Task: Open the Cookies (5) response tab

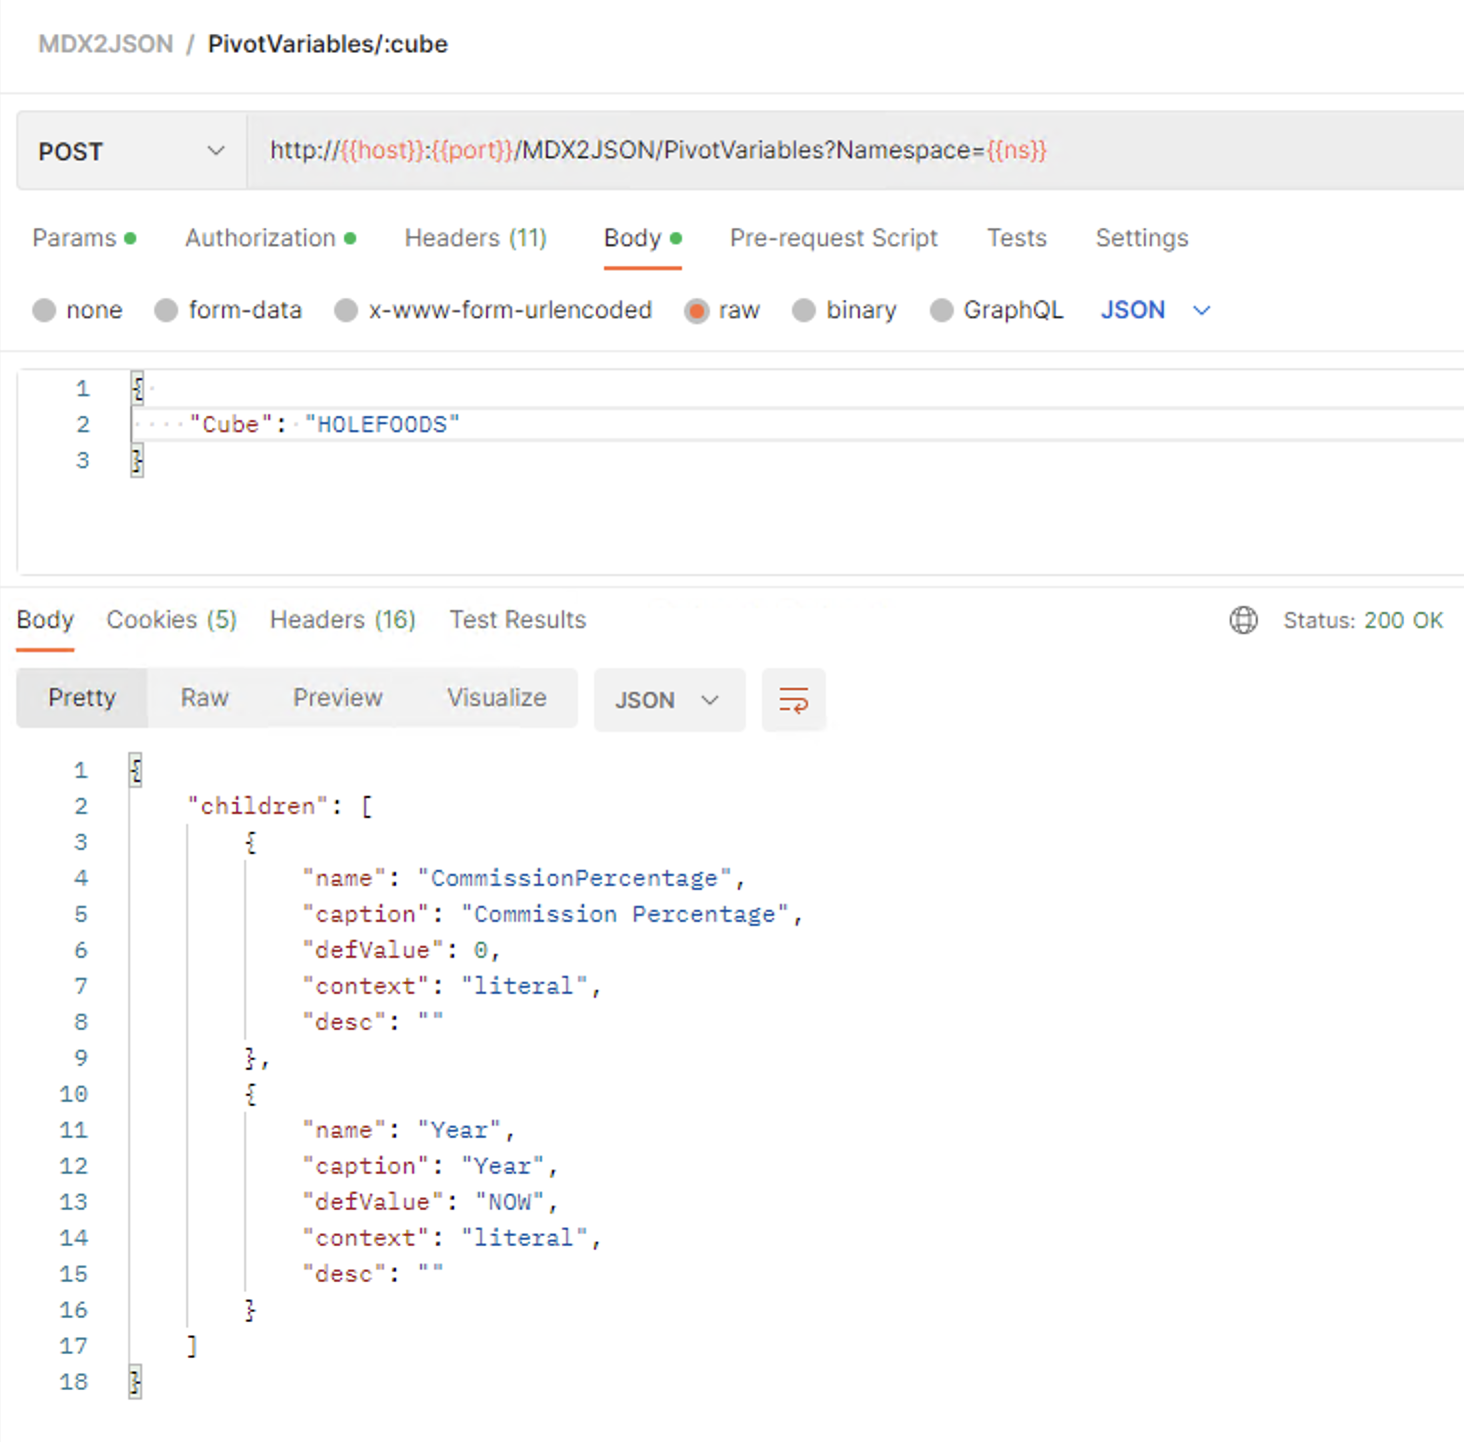Action: [x=171, y=620]
